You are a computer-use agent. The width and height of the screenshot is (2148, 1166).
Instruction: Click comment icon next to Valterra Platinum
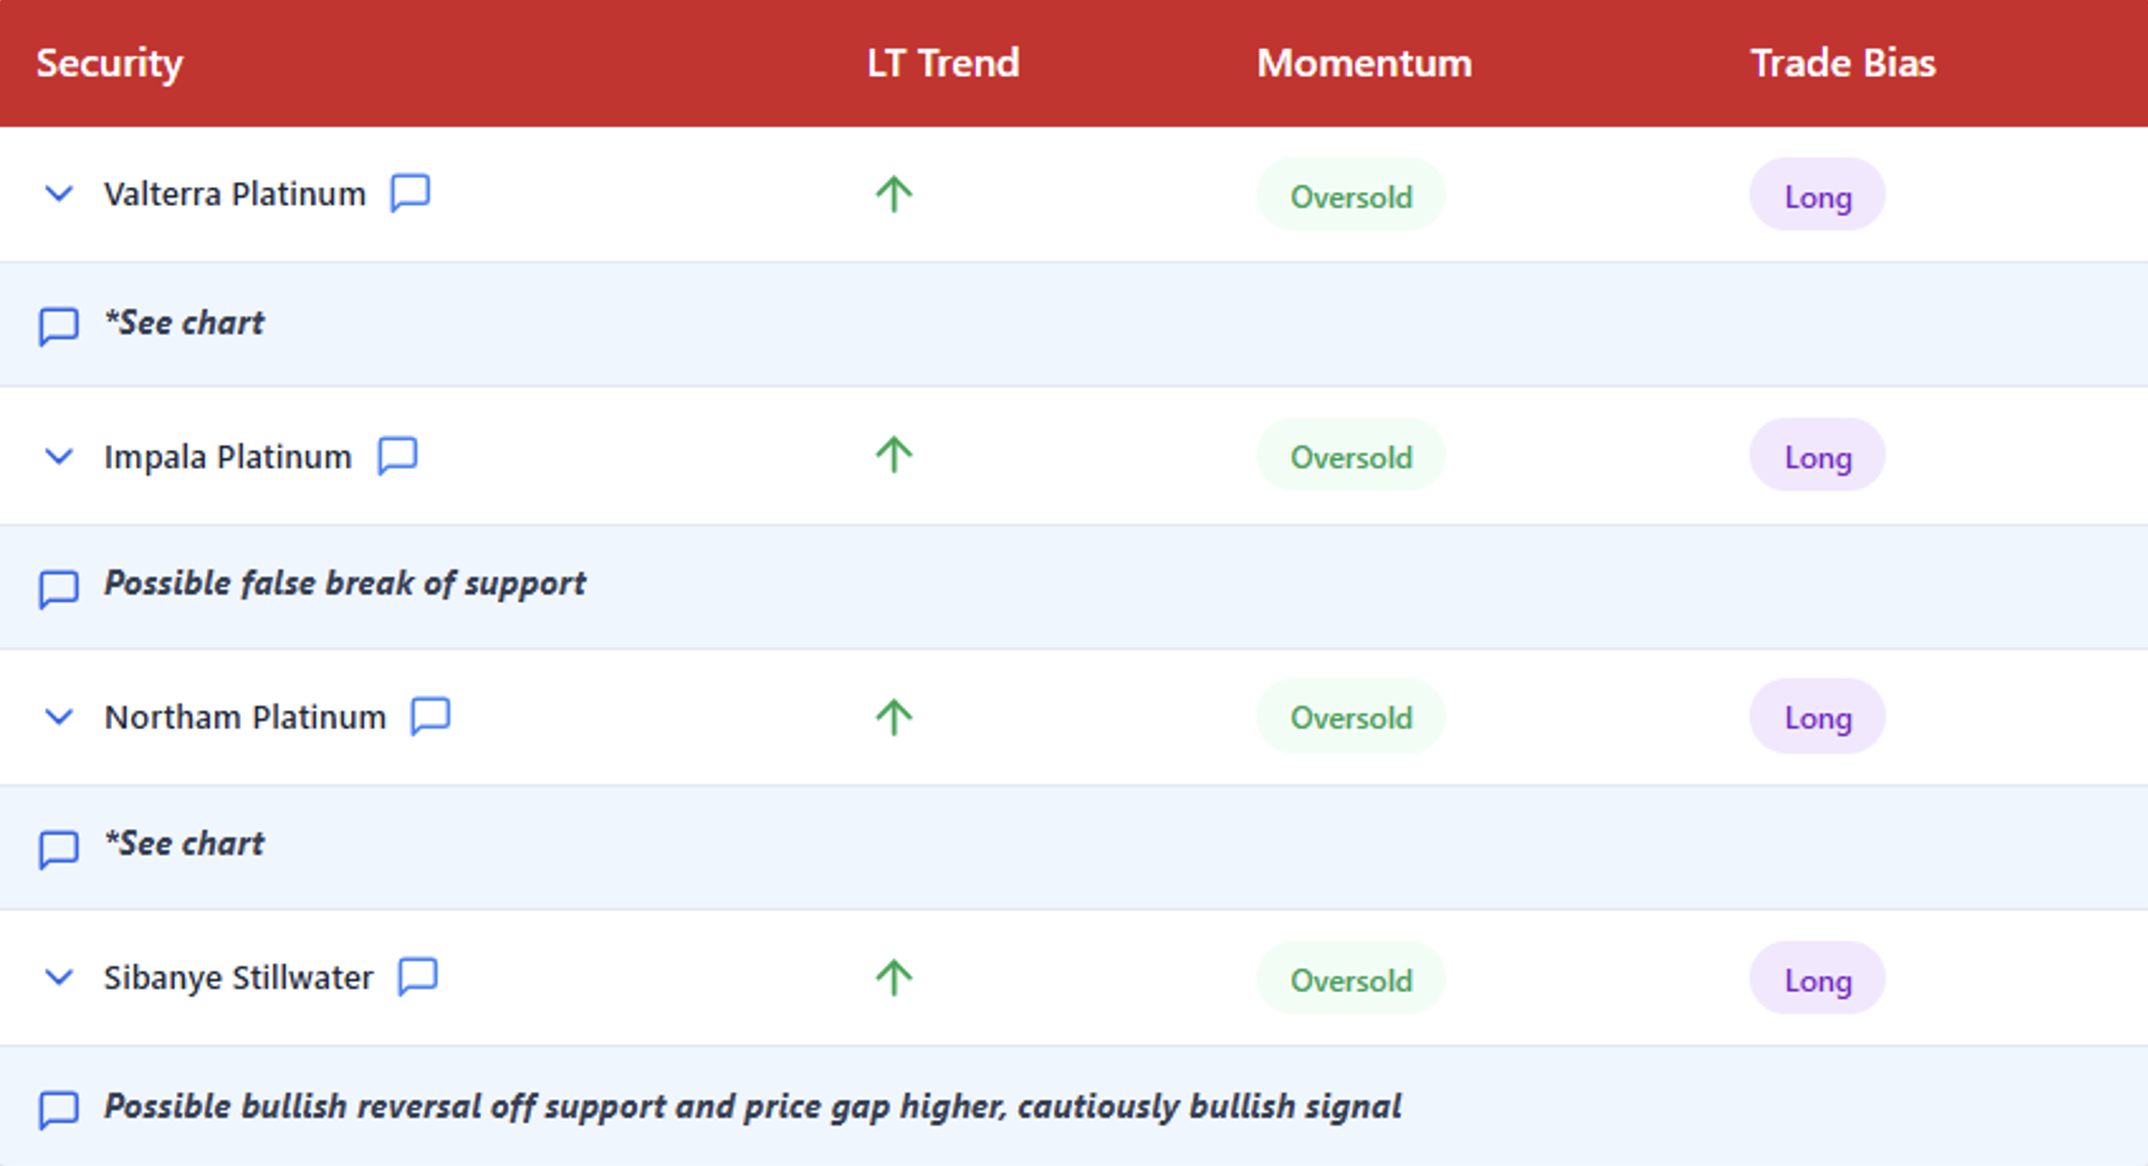tap(410, 192)
